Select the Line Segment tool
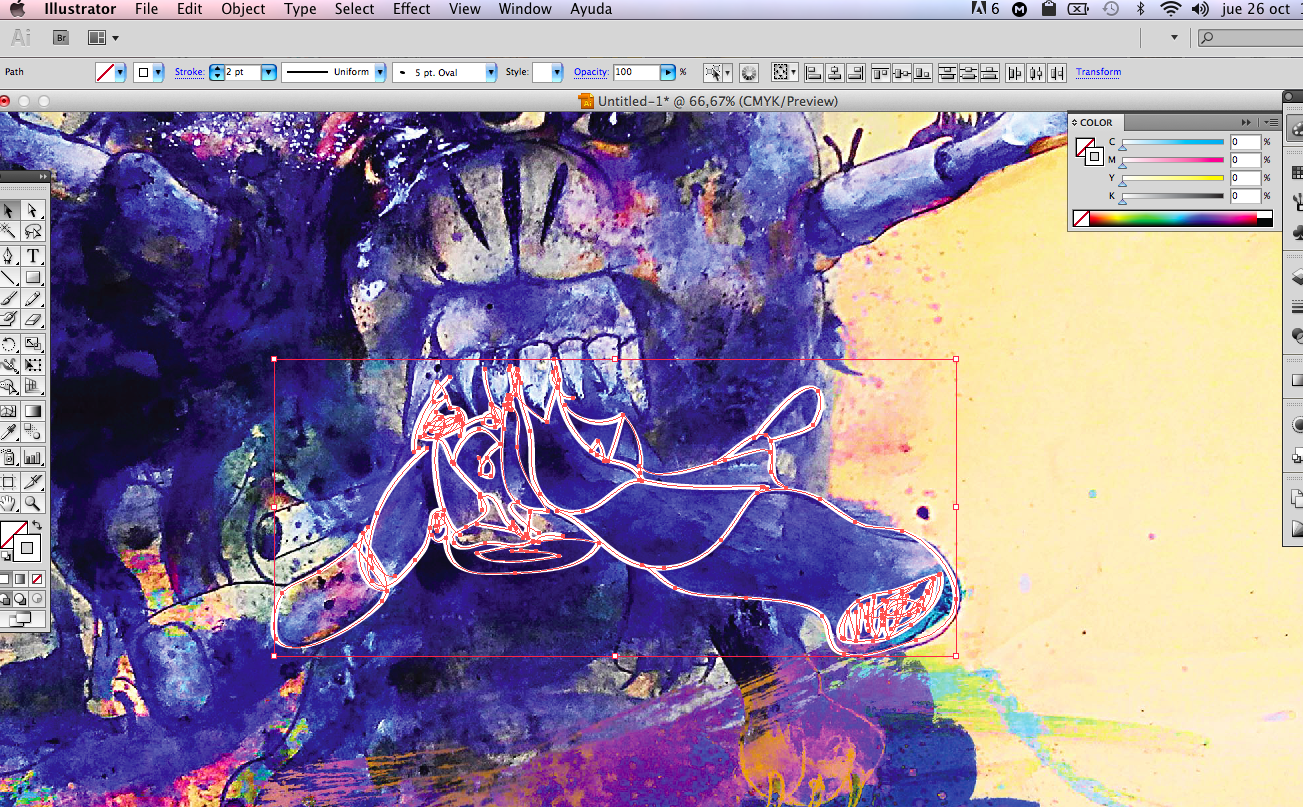The image size is (1303, 807). coord(9,277)
